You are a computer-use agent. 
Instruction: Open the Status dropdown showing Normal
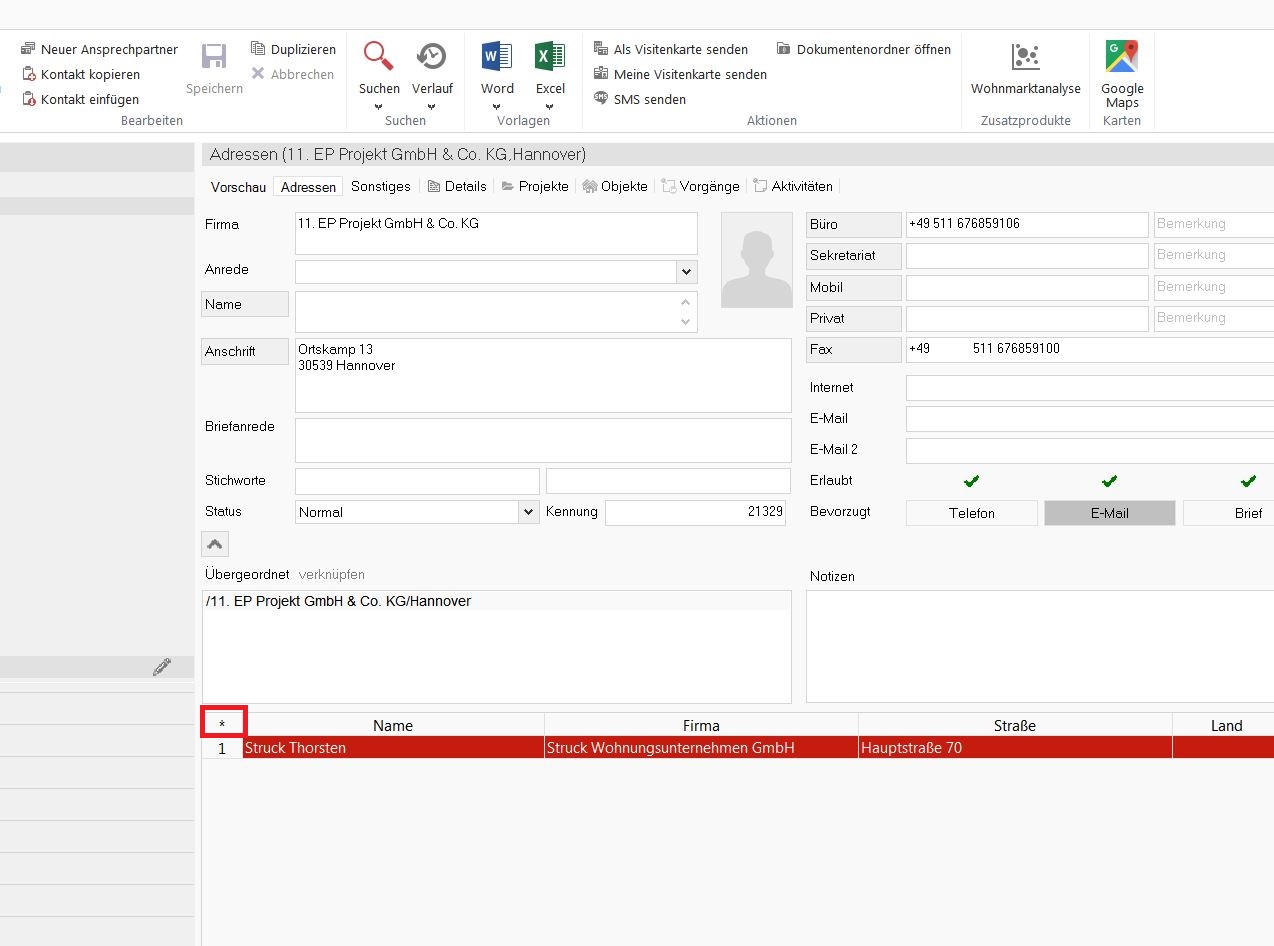tap(528, 512)
